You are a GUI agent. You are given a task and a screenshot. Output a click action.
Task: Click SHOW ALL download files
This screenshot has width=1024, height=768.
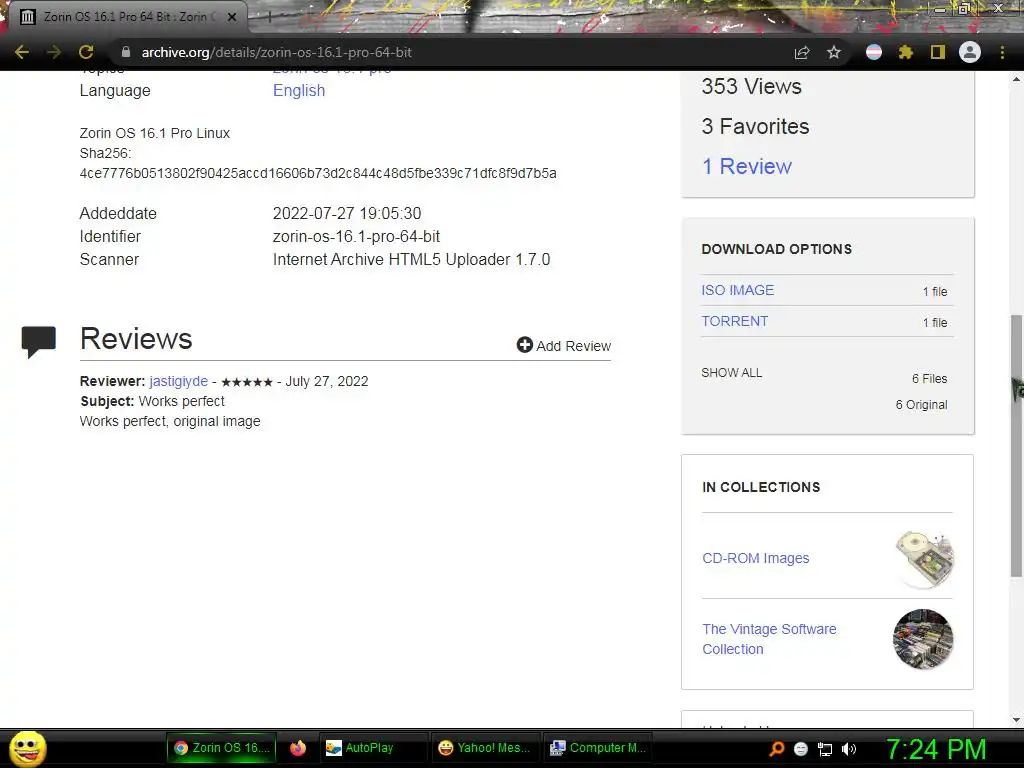pyautogui.click(x=731, y=373)
